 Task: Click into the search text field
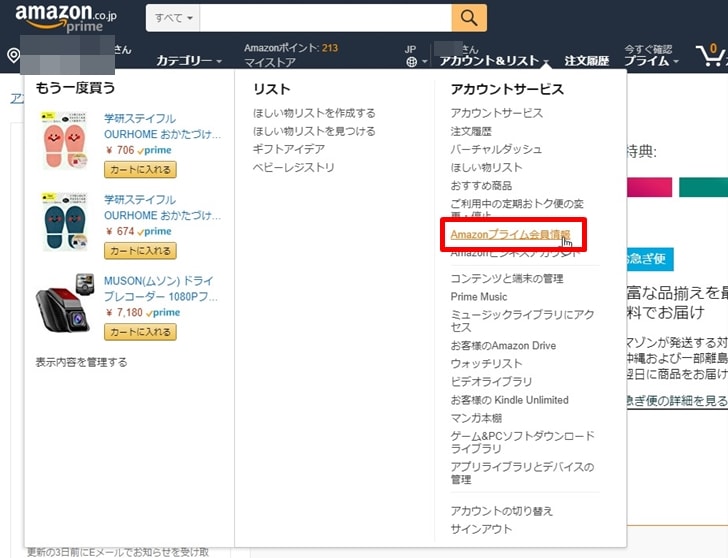coord(325,18)
